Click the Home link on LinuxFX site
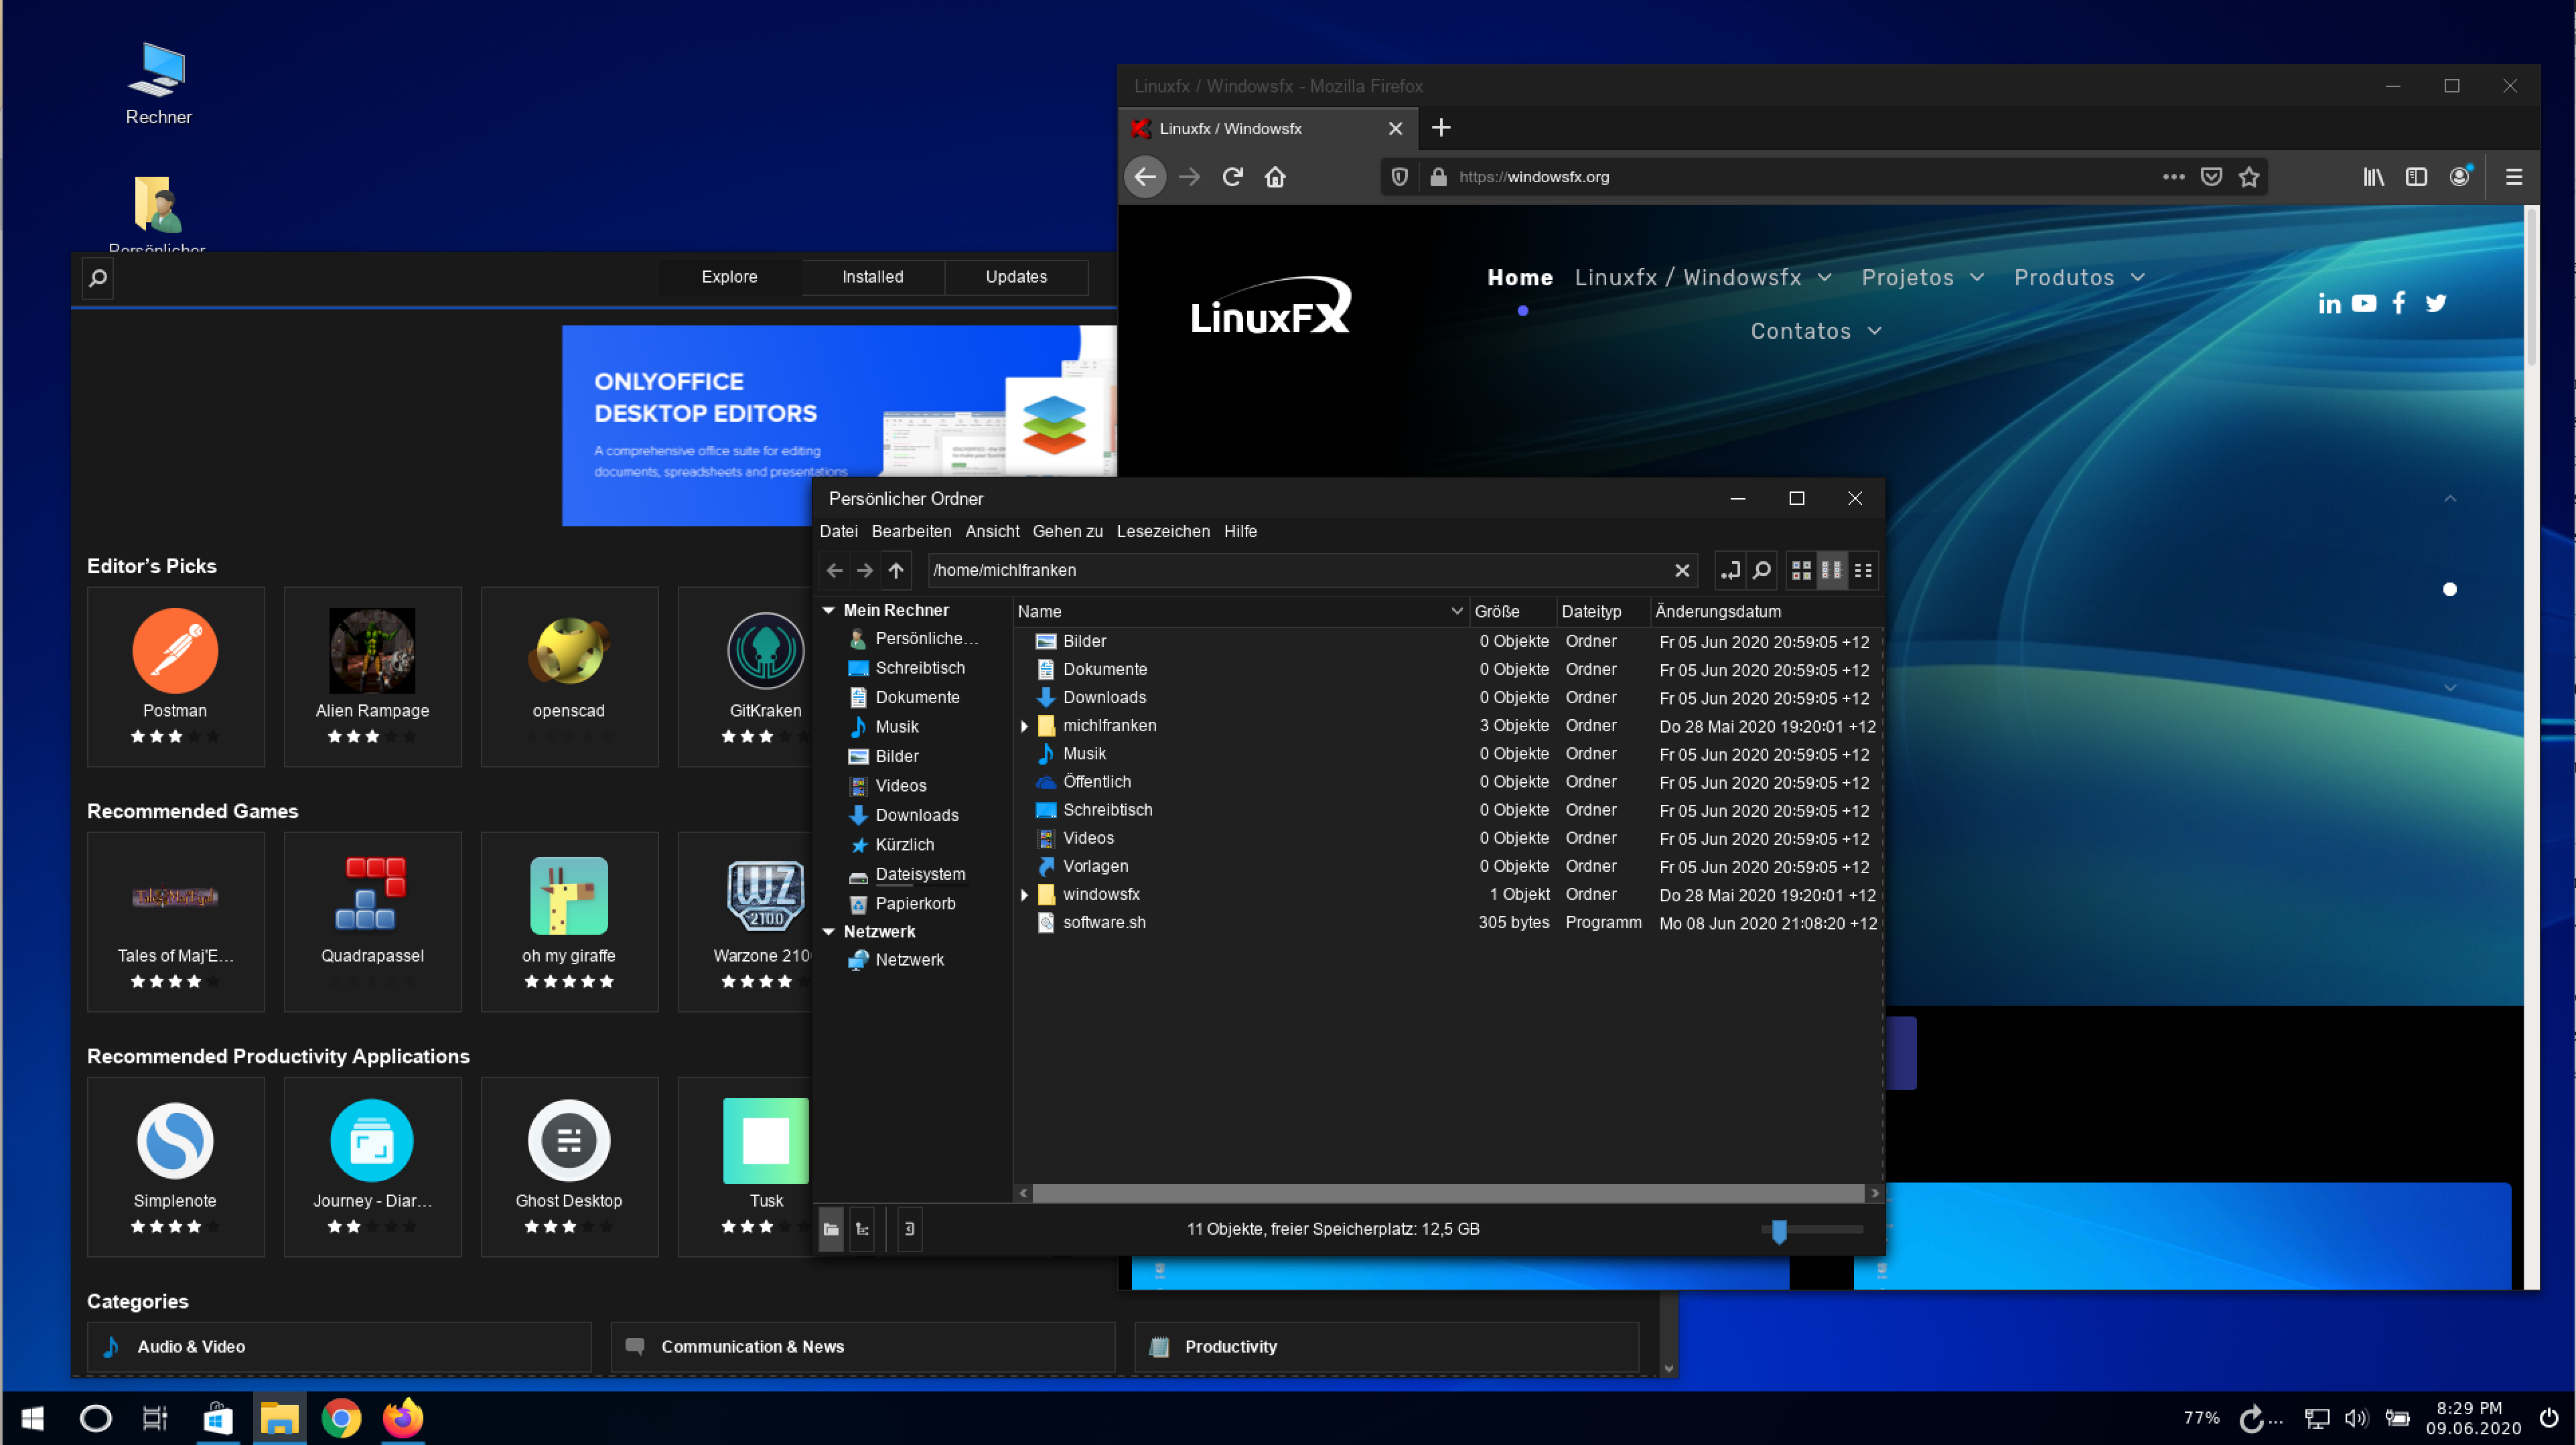2576x1445 pixels. pyautogui.click(x=1520, y=277)
